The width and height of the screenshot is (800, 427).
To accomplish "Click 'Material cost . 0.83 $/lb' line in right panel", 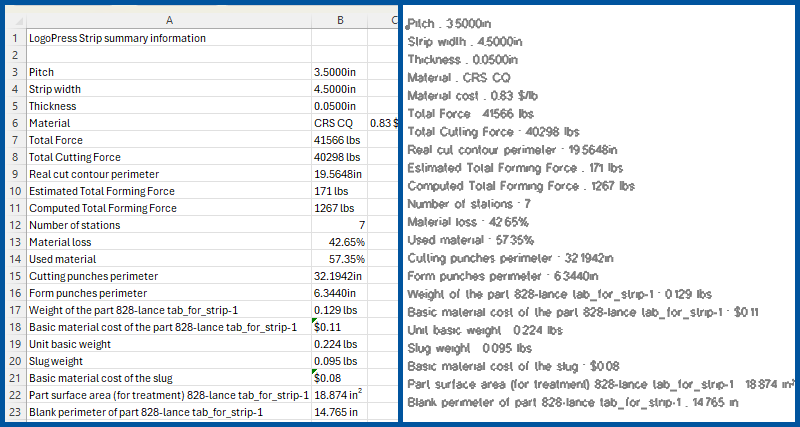I will pos(473,96).
